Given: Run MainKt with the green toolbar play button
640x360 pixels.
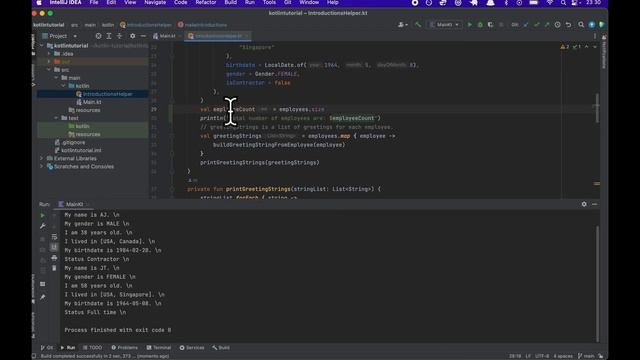Looking at the screenshot, I should [469, 24].
